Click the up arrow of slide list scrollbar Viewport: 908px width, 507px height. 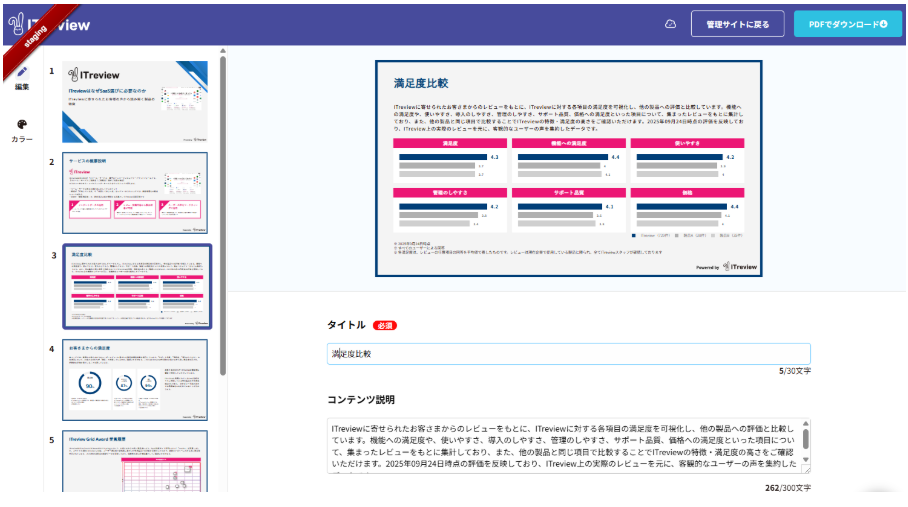point(223,52)
